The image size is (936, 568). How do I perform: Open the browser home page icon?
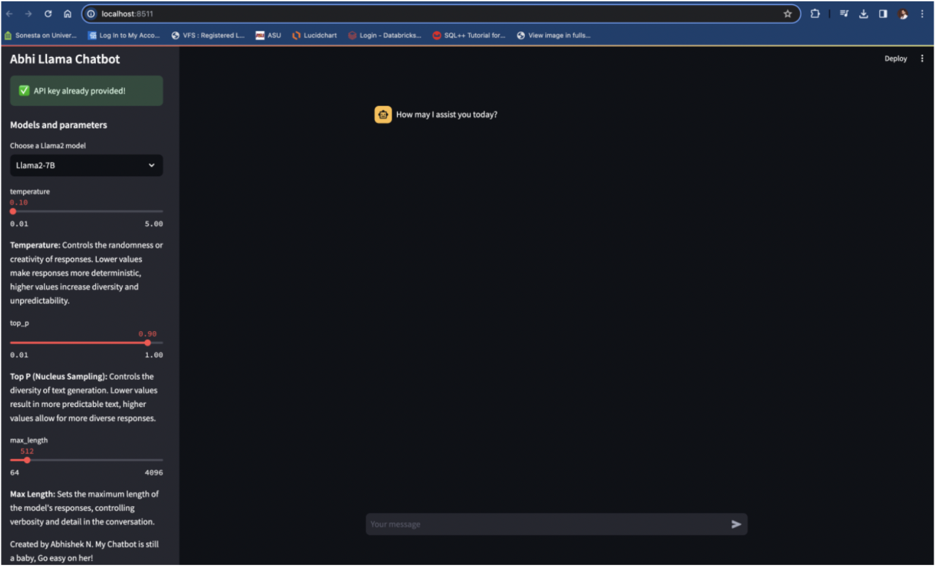67,14
